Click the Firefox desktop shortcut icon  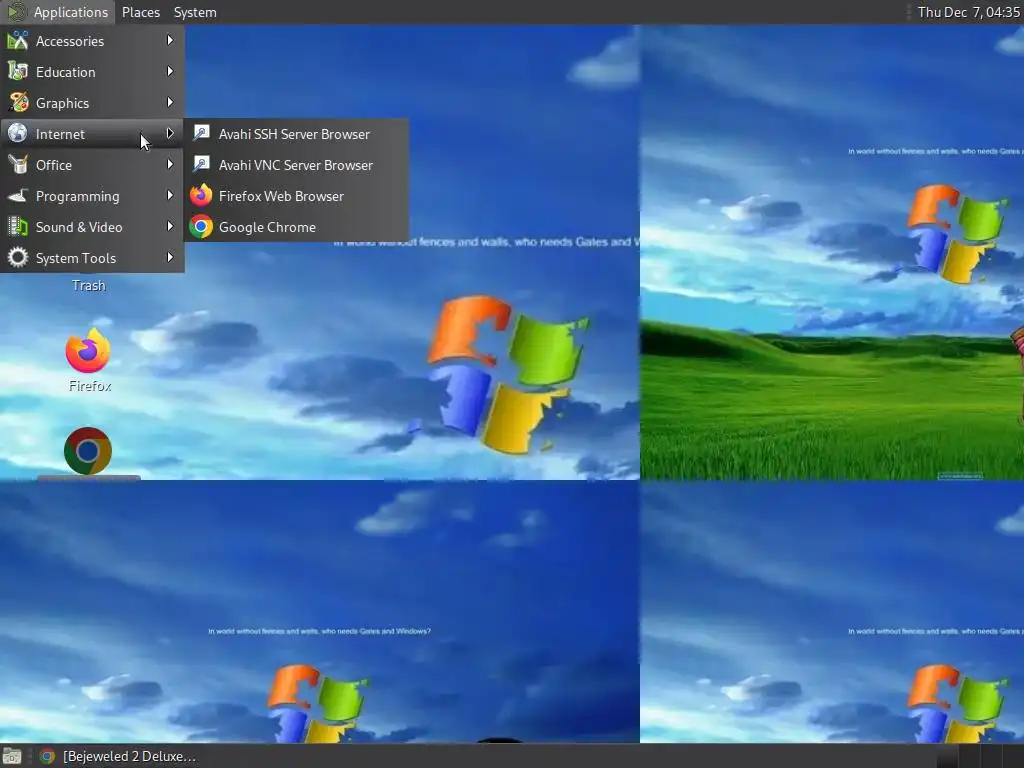coord(88,350)
